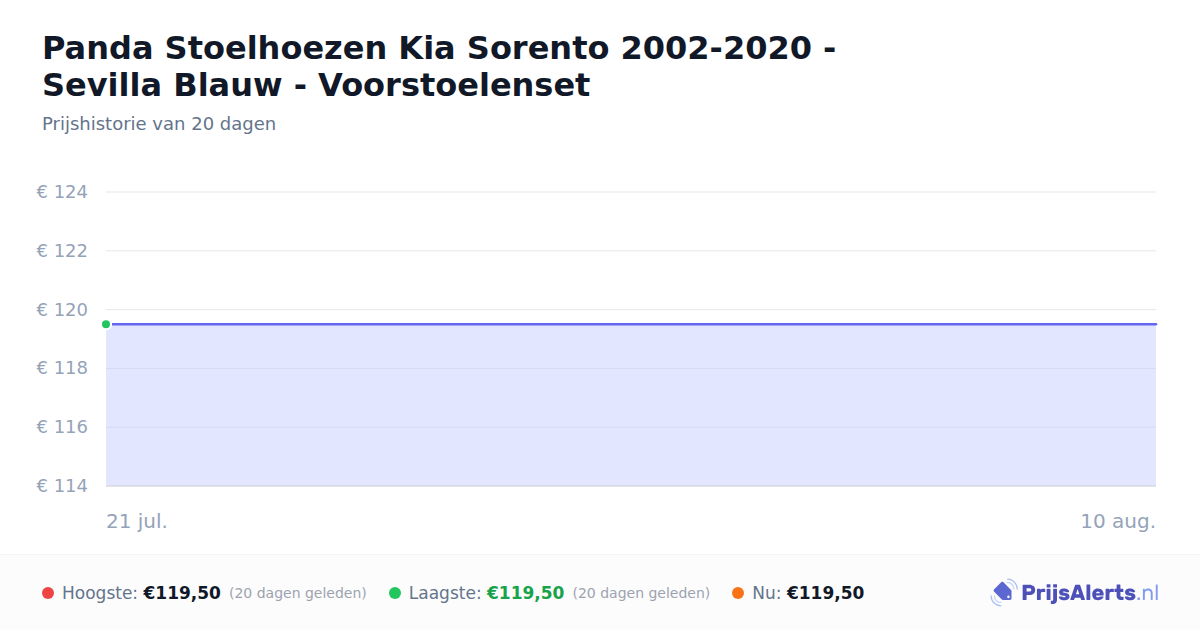
Task: Click the shaded blue area under the line
Action: point(631,405)
